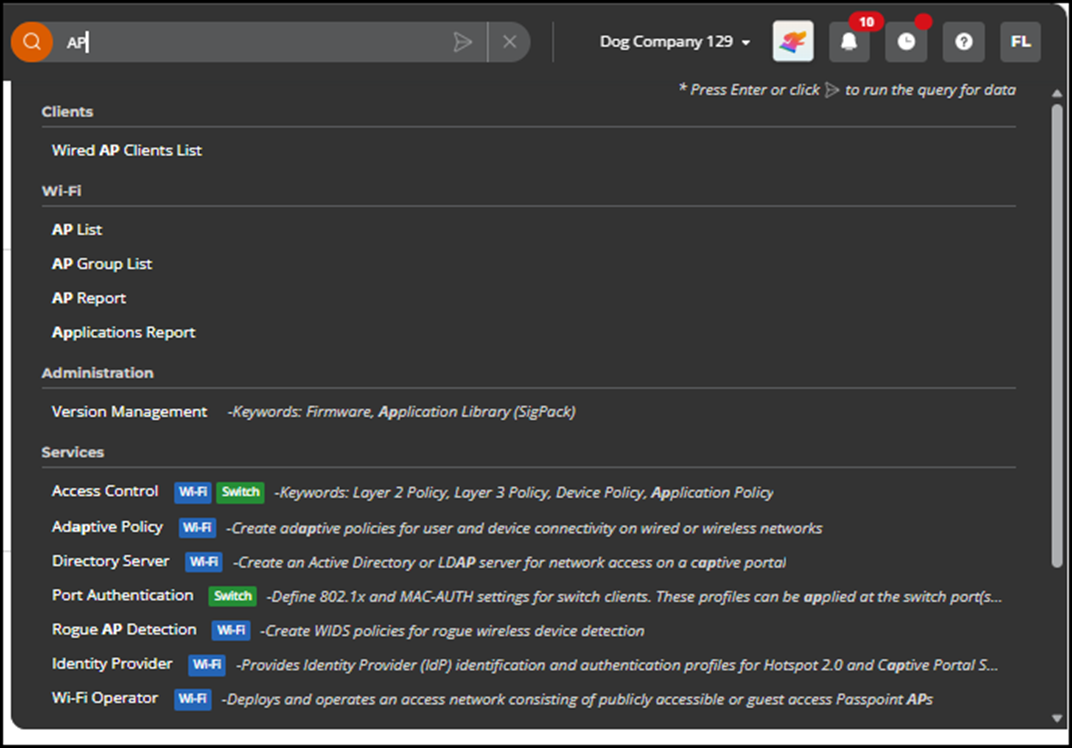Image resolution: width=1072 pixels, height=748 pixels.
Task: Open the FL user profile button
Action: pos(1020,42)
